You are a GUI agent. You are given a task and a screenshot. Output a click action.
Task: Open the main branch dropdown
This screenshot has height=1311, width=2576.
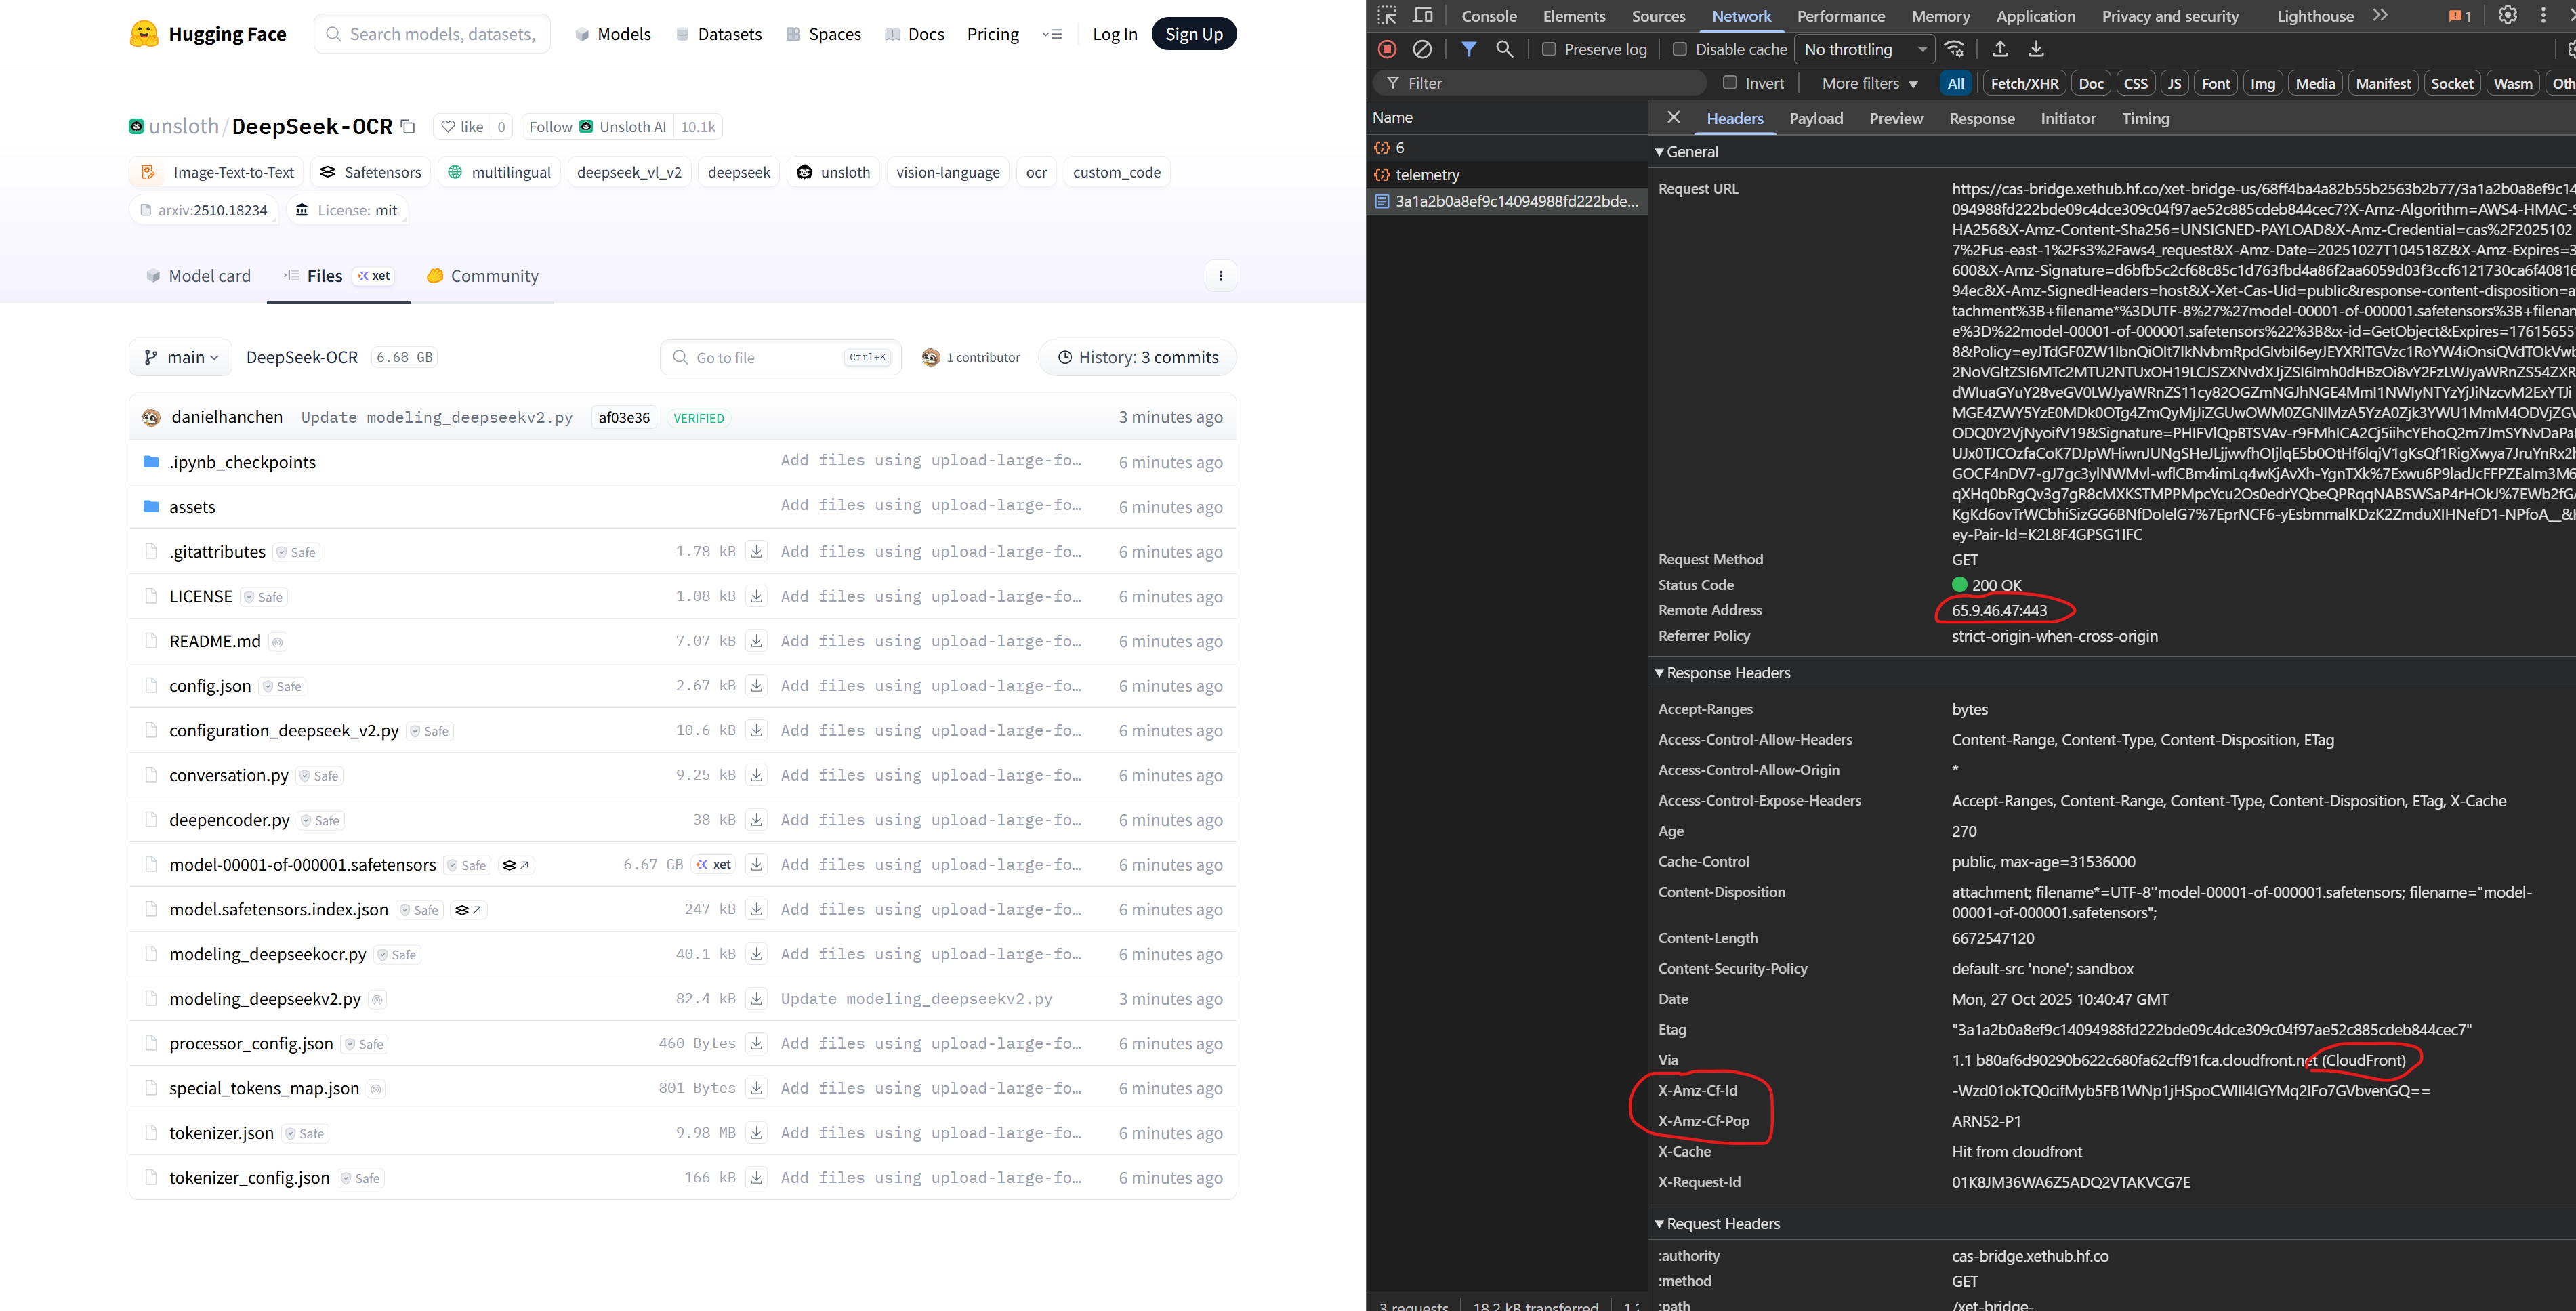coord(181,357)
